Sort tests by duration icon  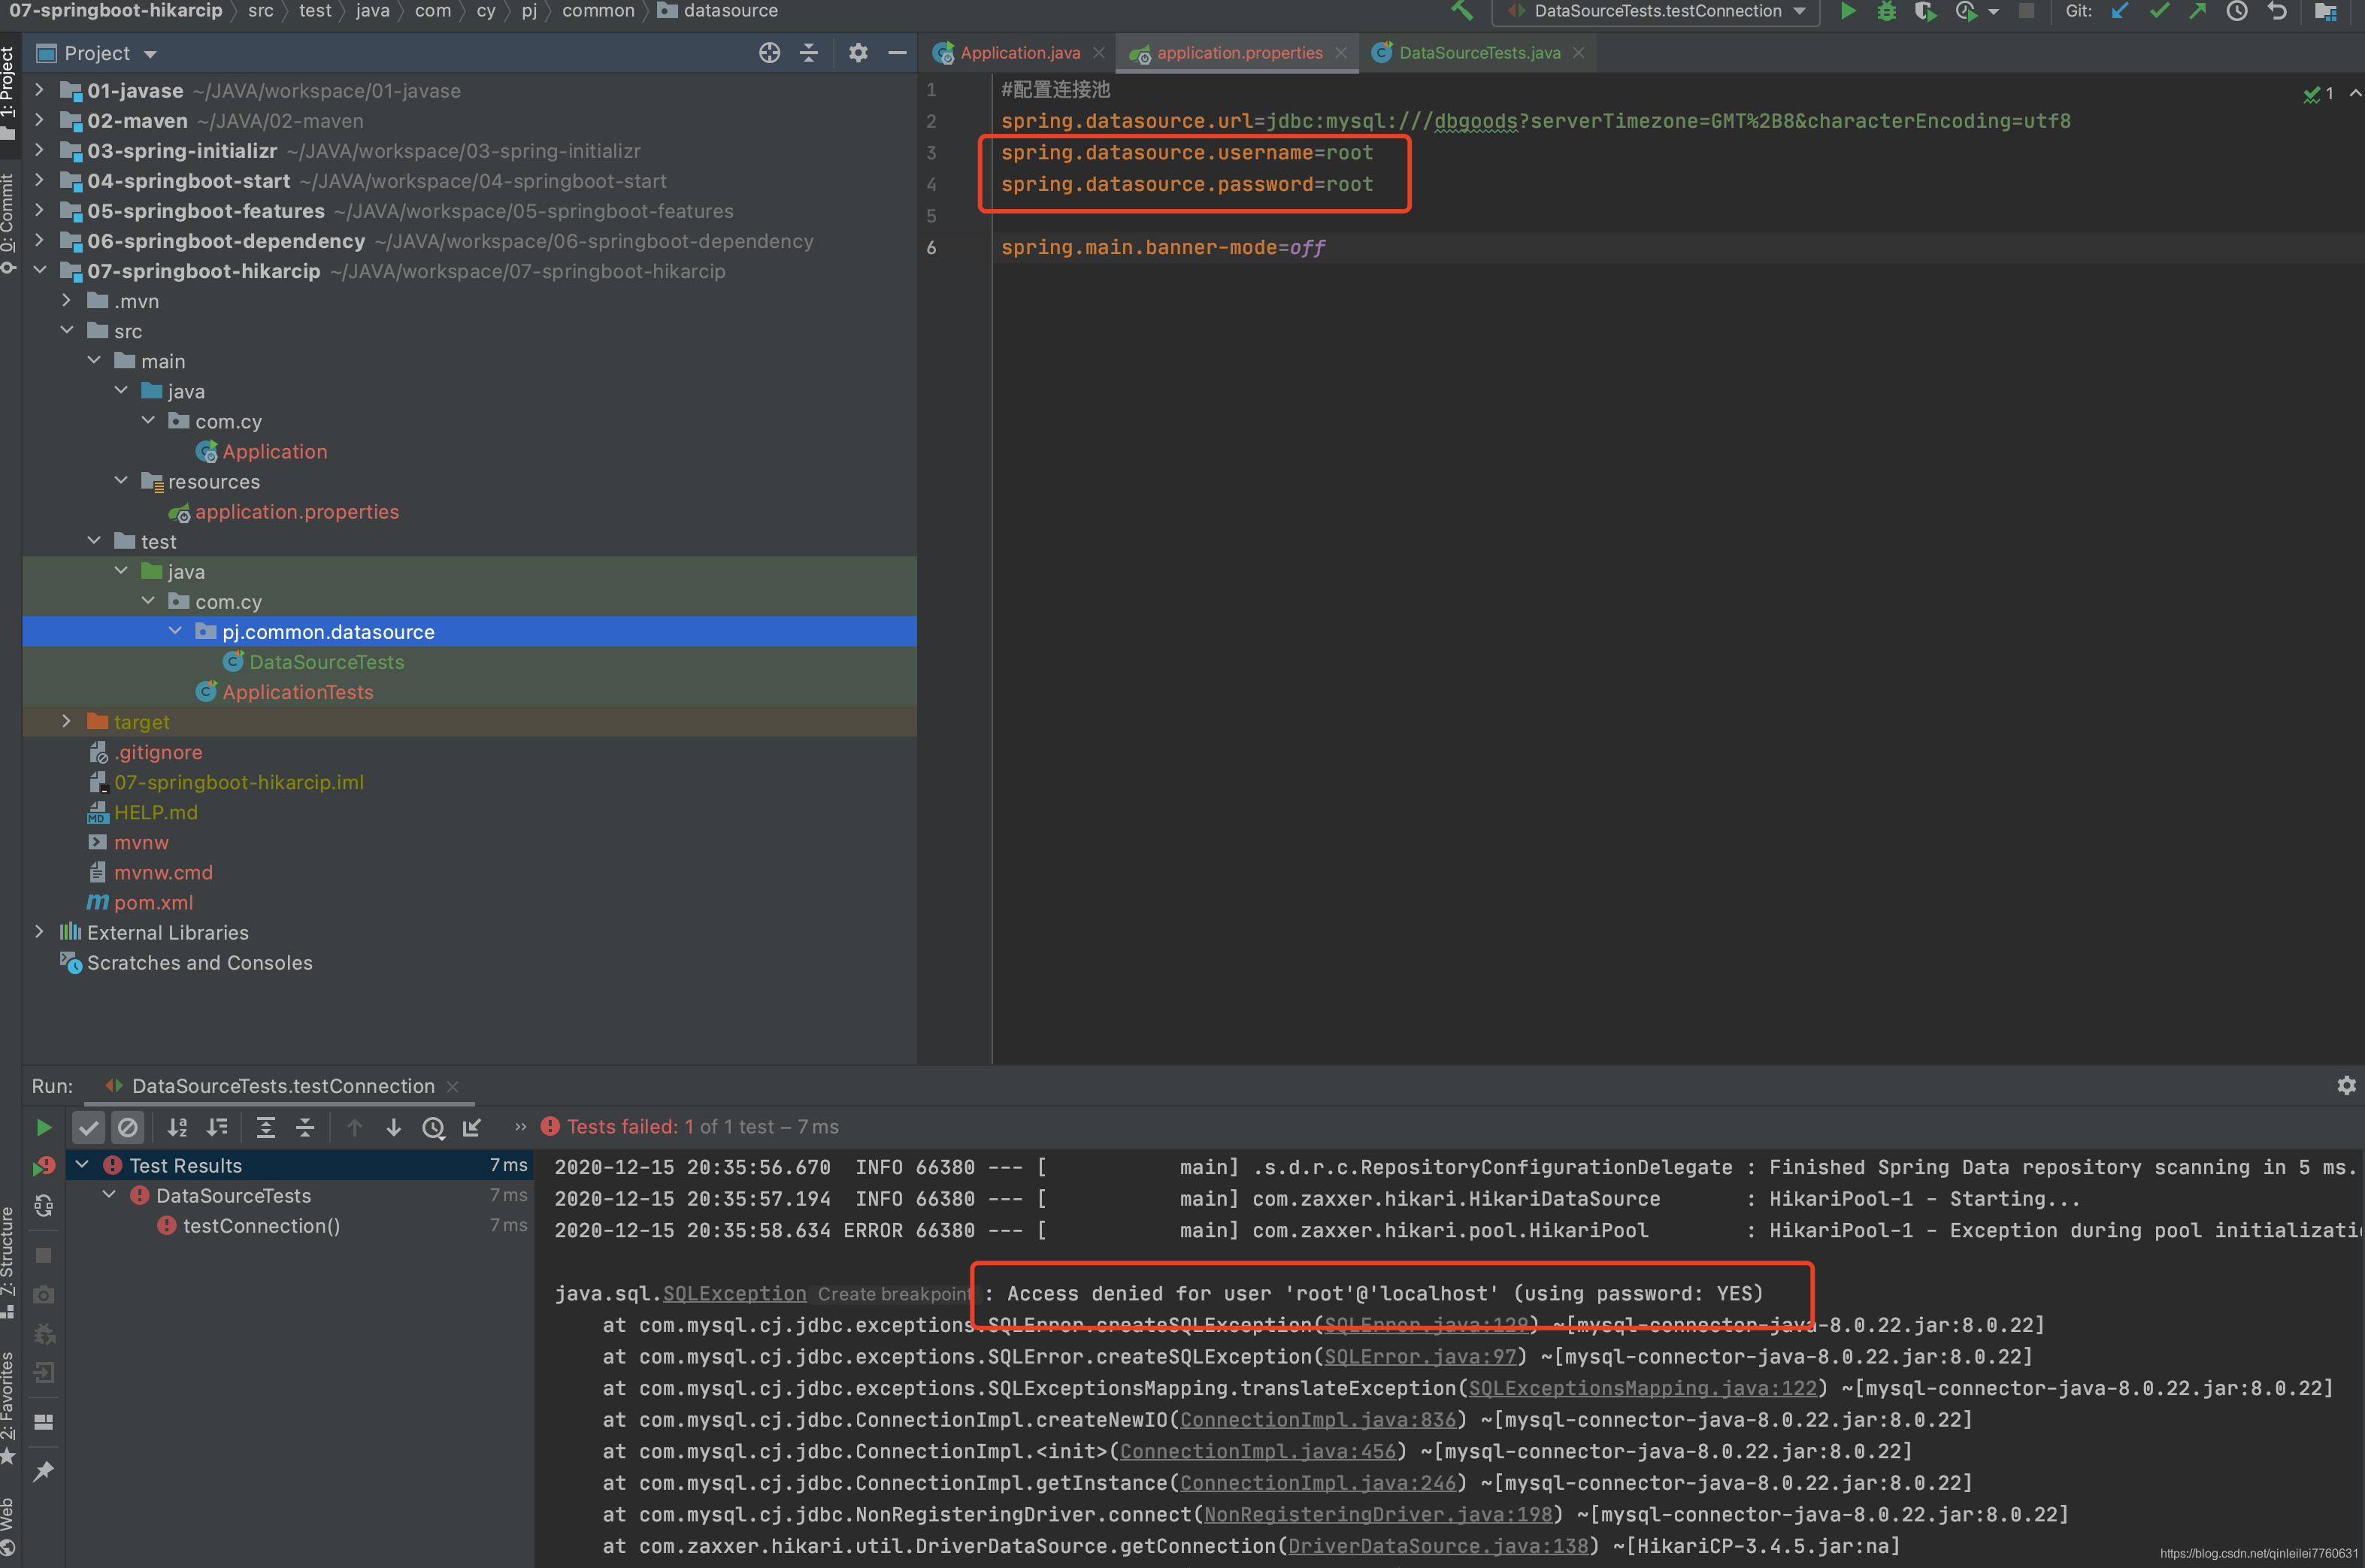tap(217, 1127)
